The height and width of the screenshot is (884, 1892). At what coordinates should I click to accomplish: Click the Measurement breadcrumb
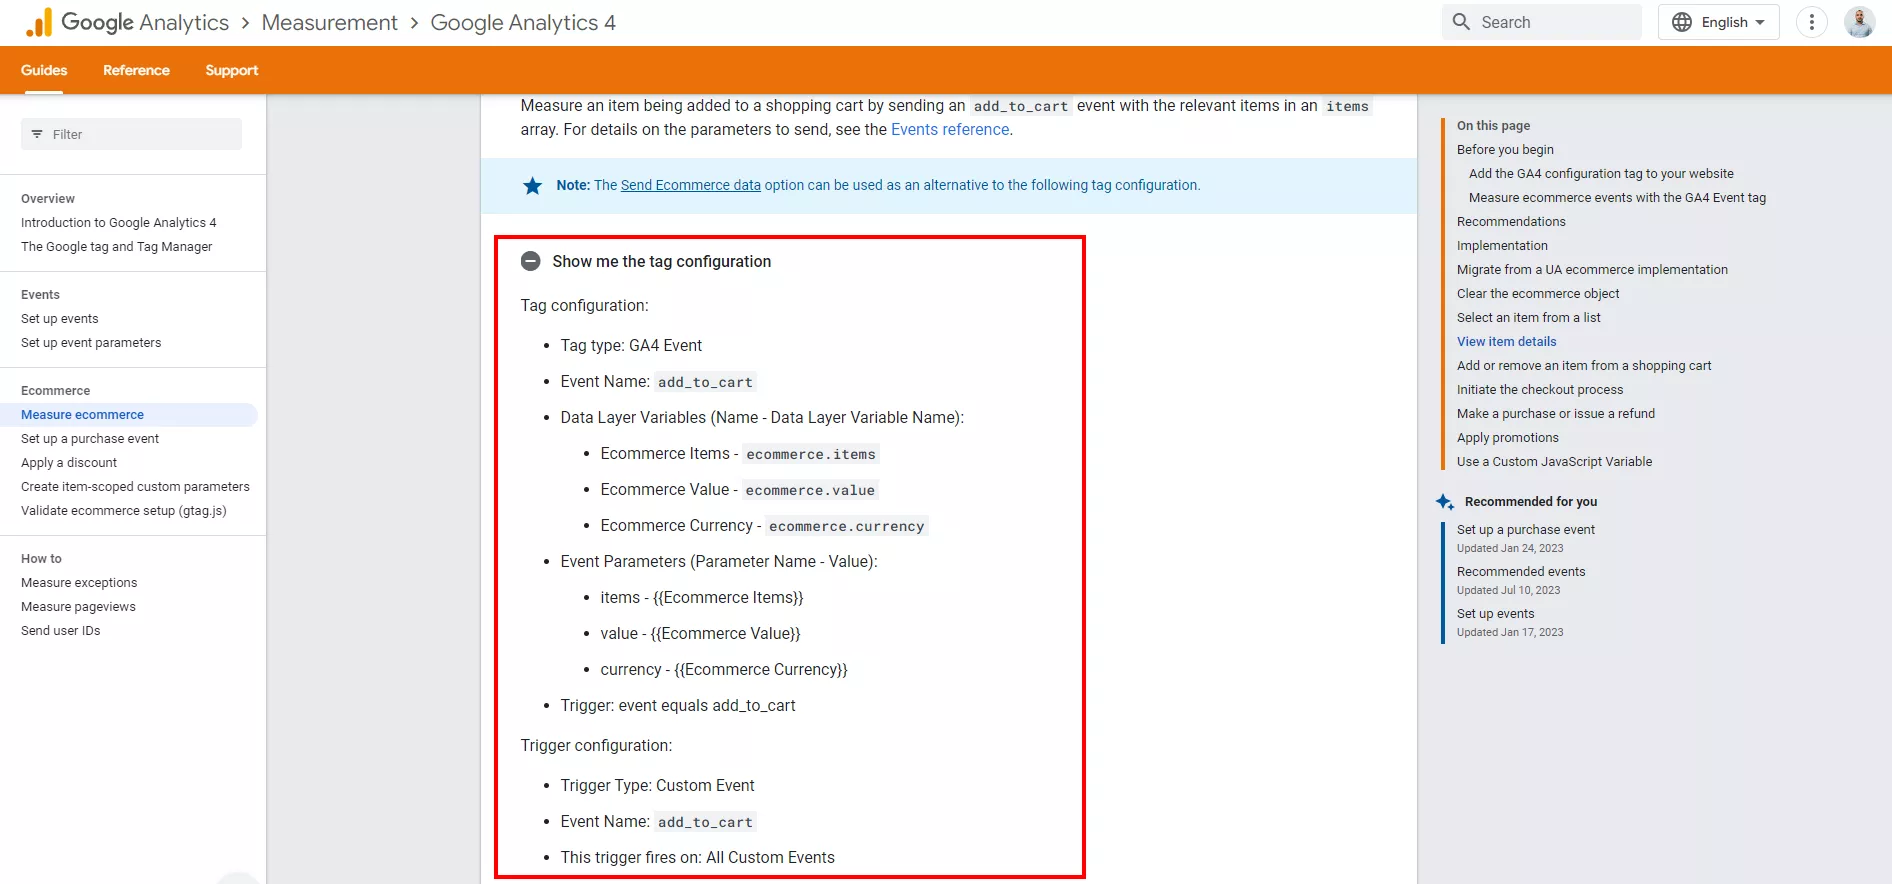coord(330,23)
